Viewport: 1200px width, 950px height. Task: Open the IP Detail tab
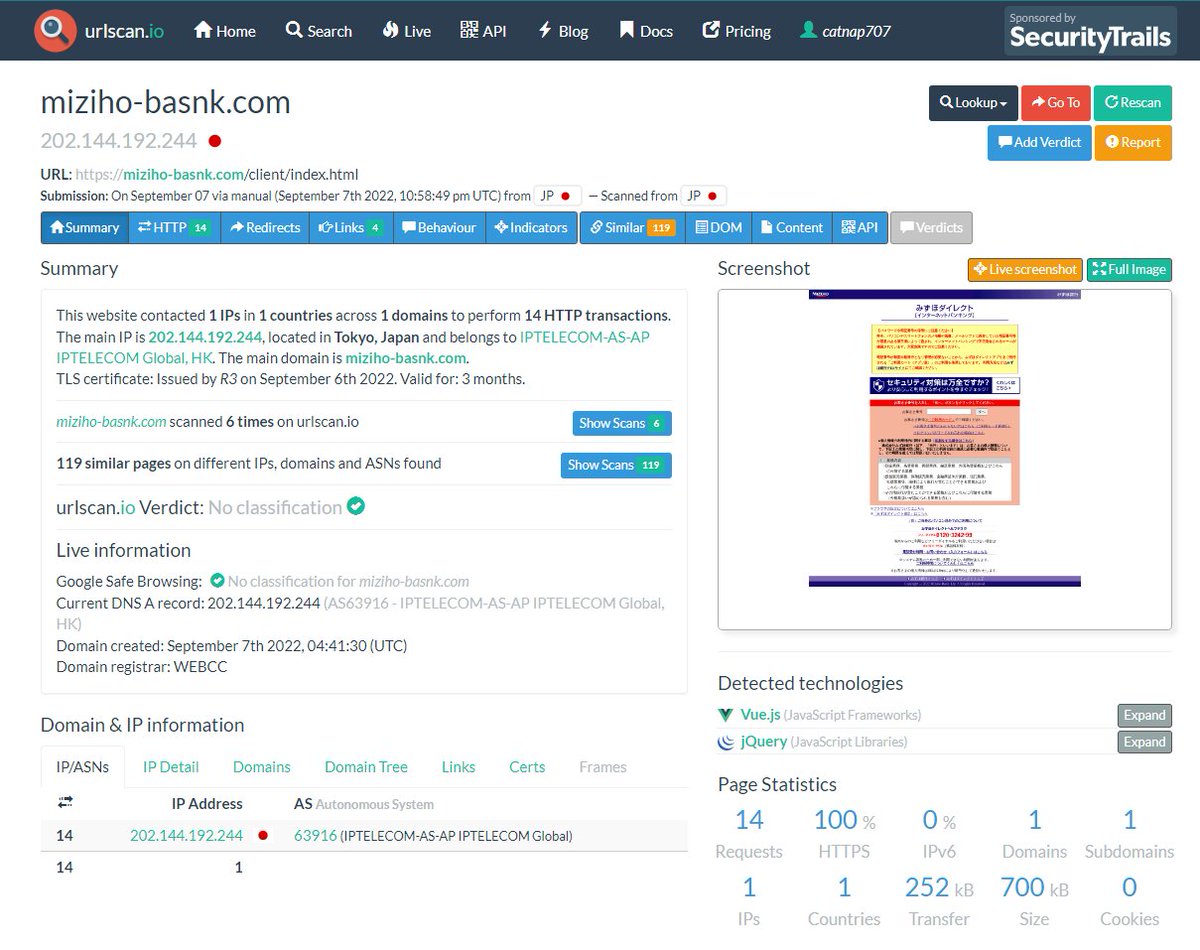pyautogui.click(x=171, y=767)
